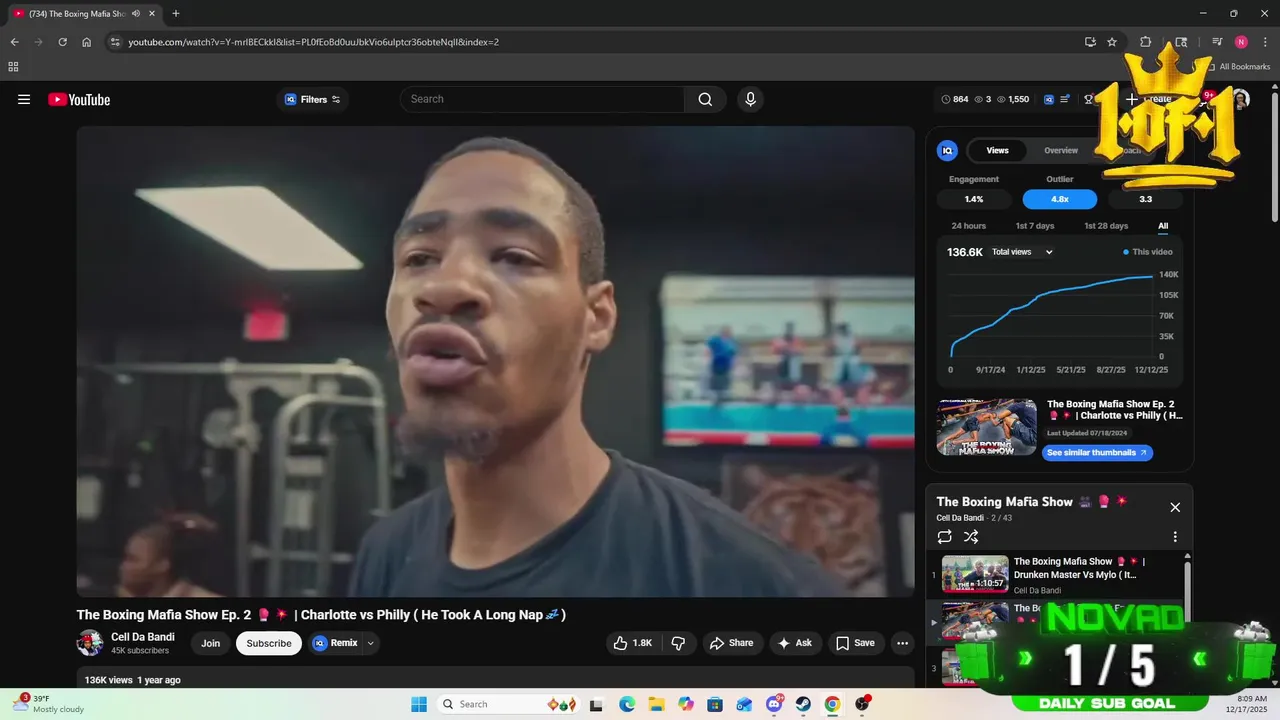Open OBS Studio from taskbar
Image resolution: width=1280 pixels, height=720 pixels.
click(862, 704)
